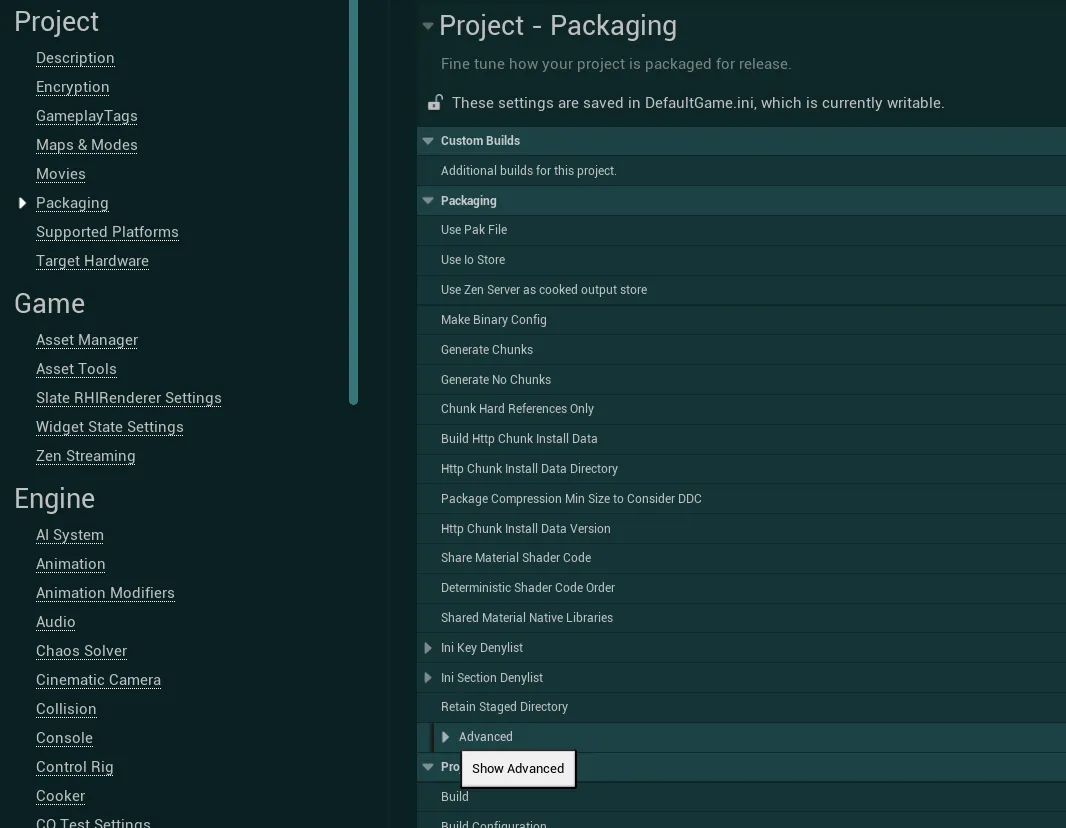Open Audio engine settings

pos(56,622)
